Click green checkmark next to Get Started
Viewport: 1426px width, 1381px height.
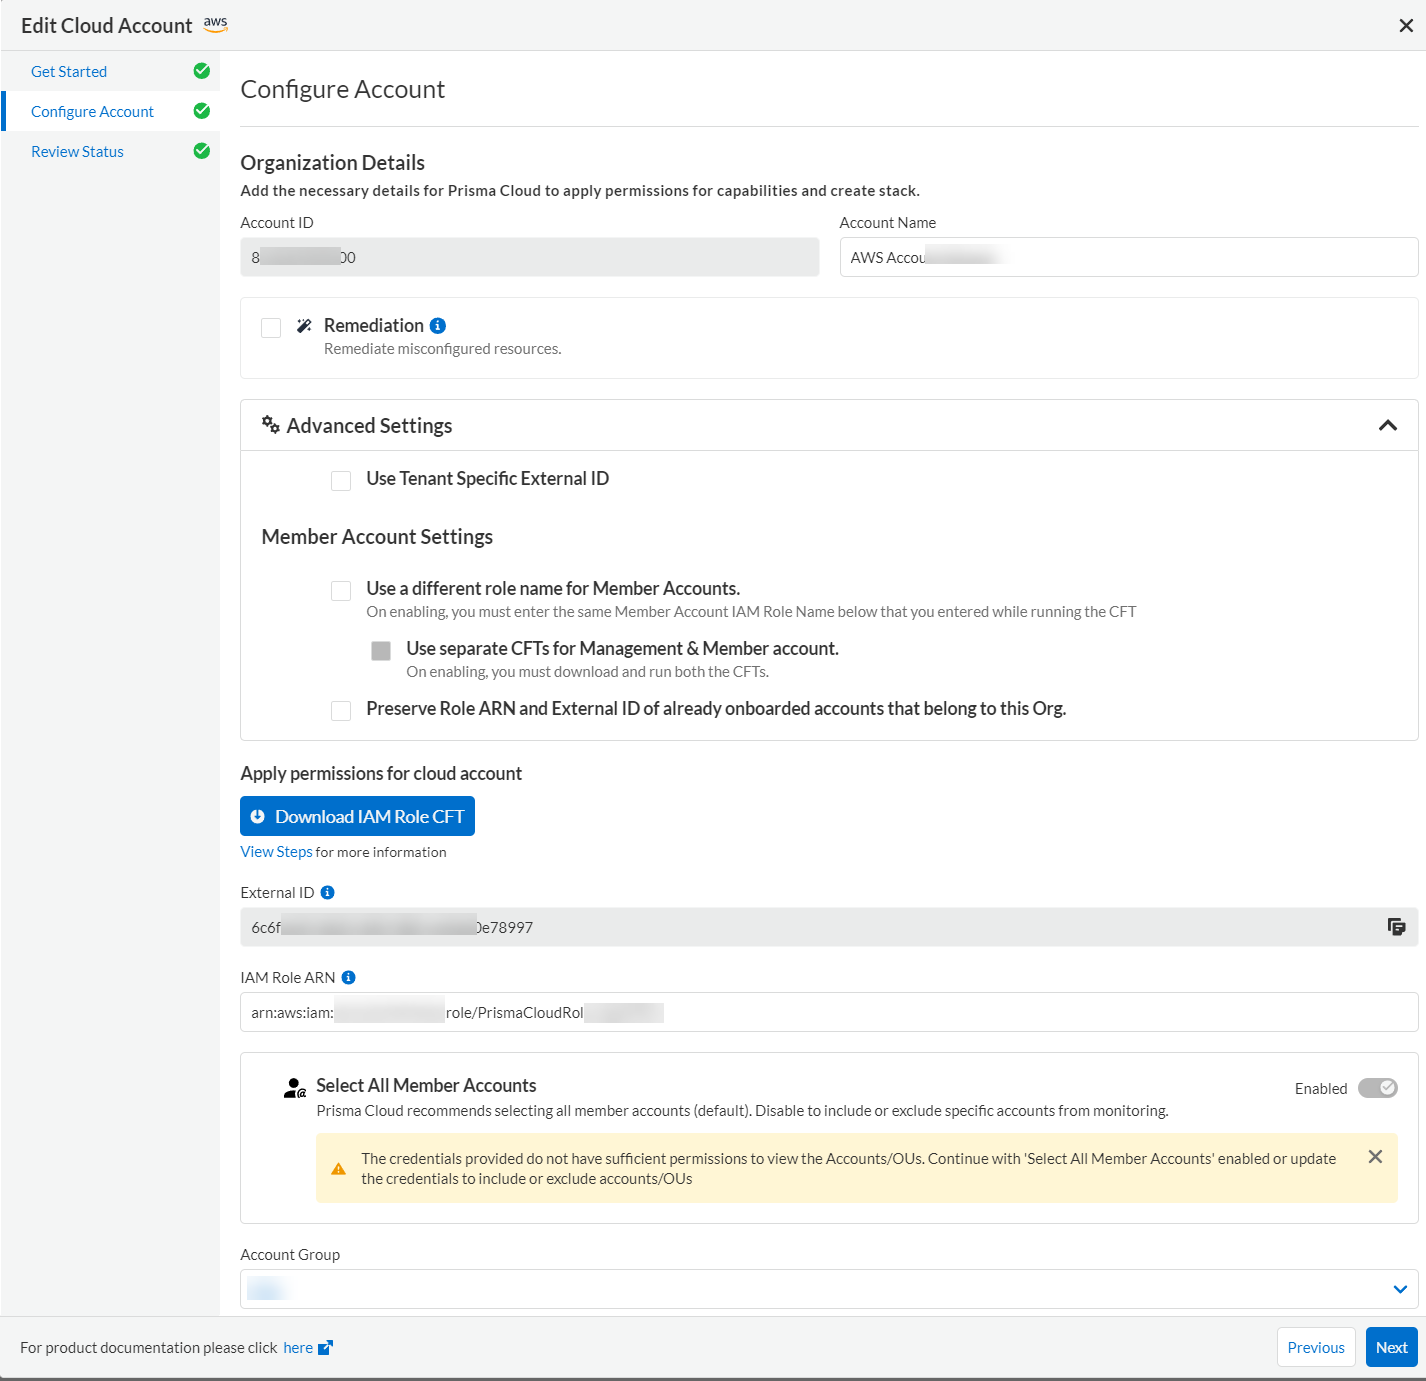pyautogui.click(x=202, y=71)
